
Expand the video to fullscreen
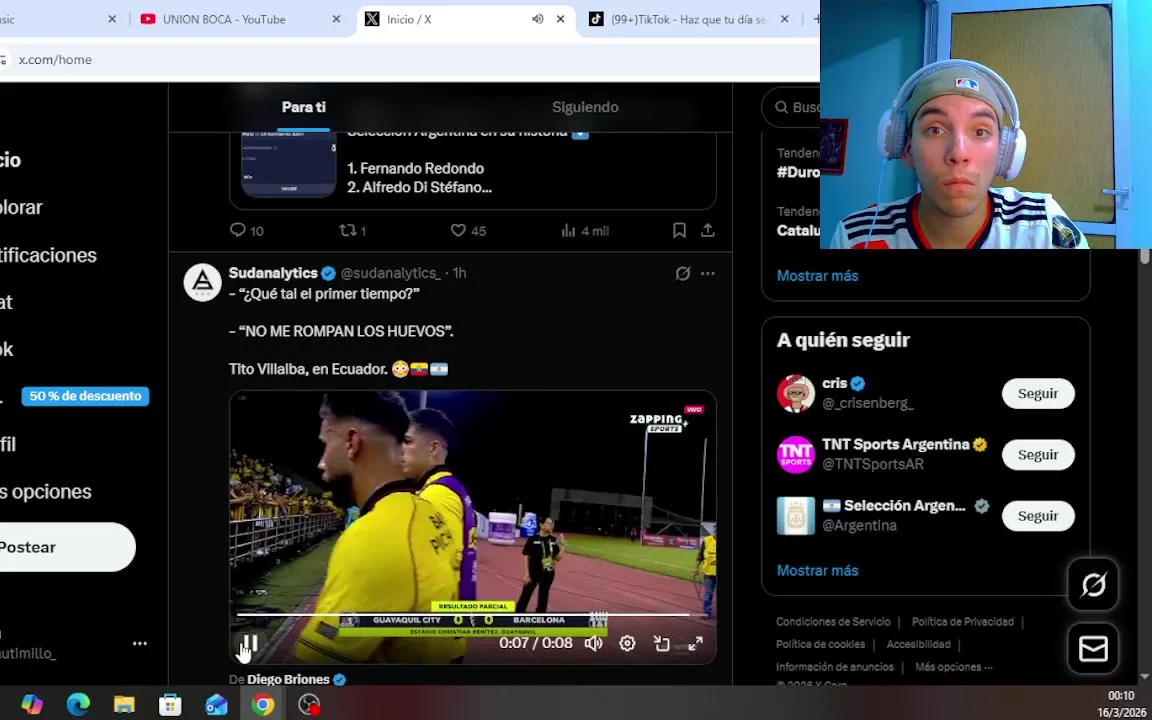pyautogui.click(x=695, y=644)
